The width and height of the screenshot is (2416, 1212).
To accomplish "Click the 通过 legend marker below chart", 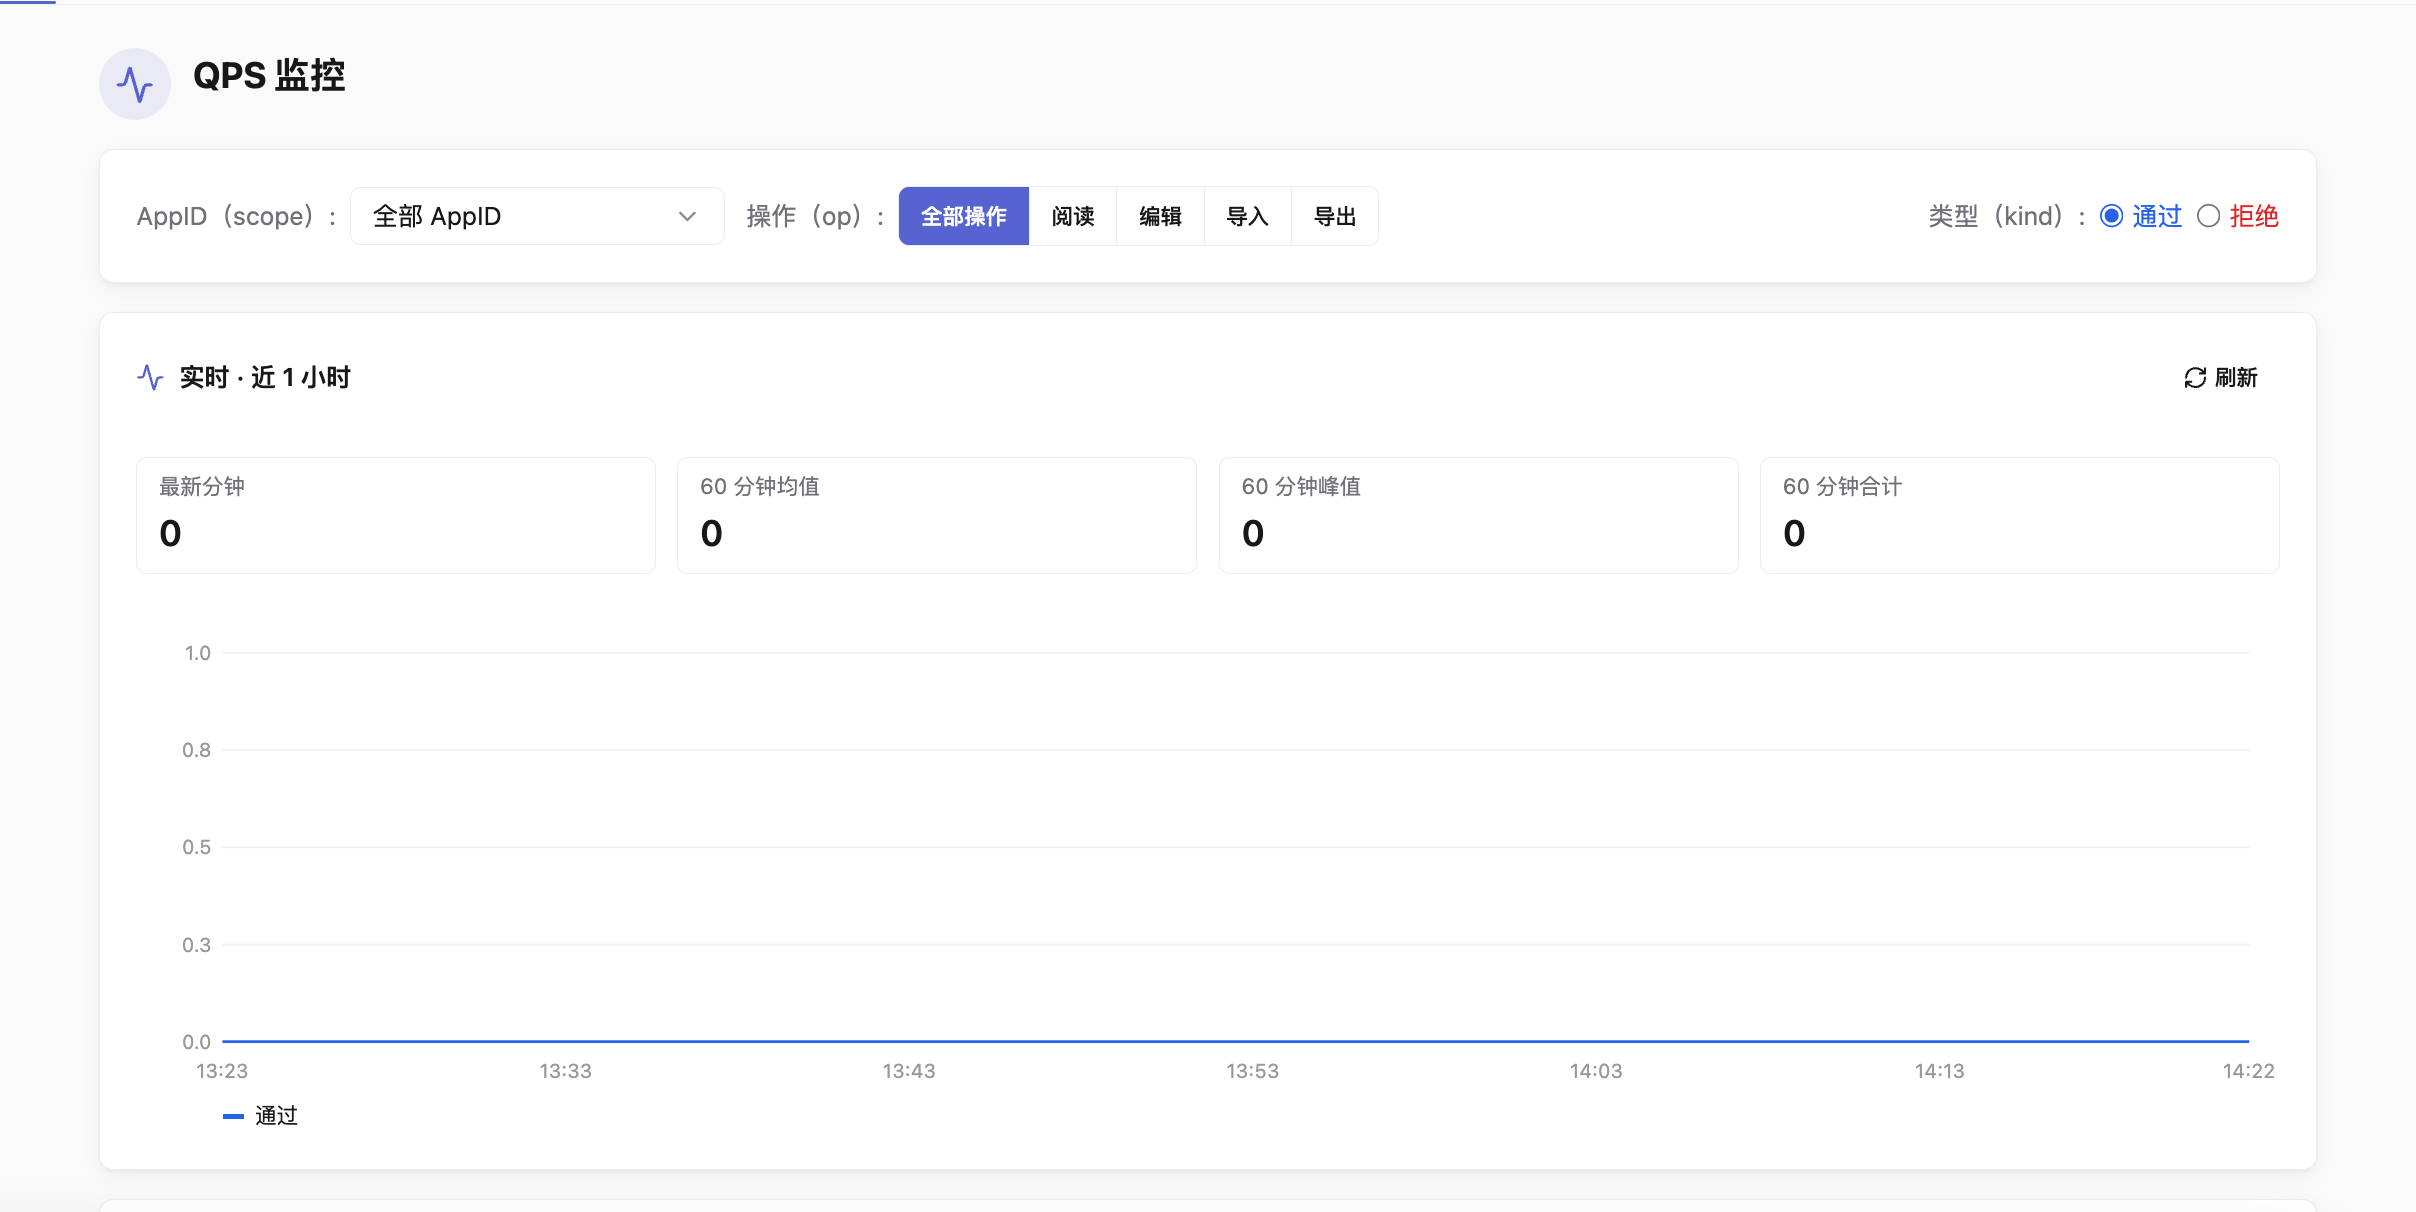I will (x=233, y=1116).
